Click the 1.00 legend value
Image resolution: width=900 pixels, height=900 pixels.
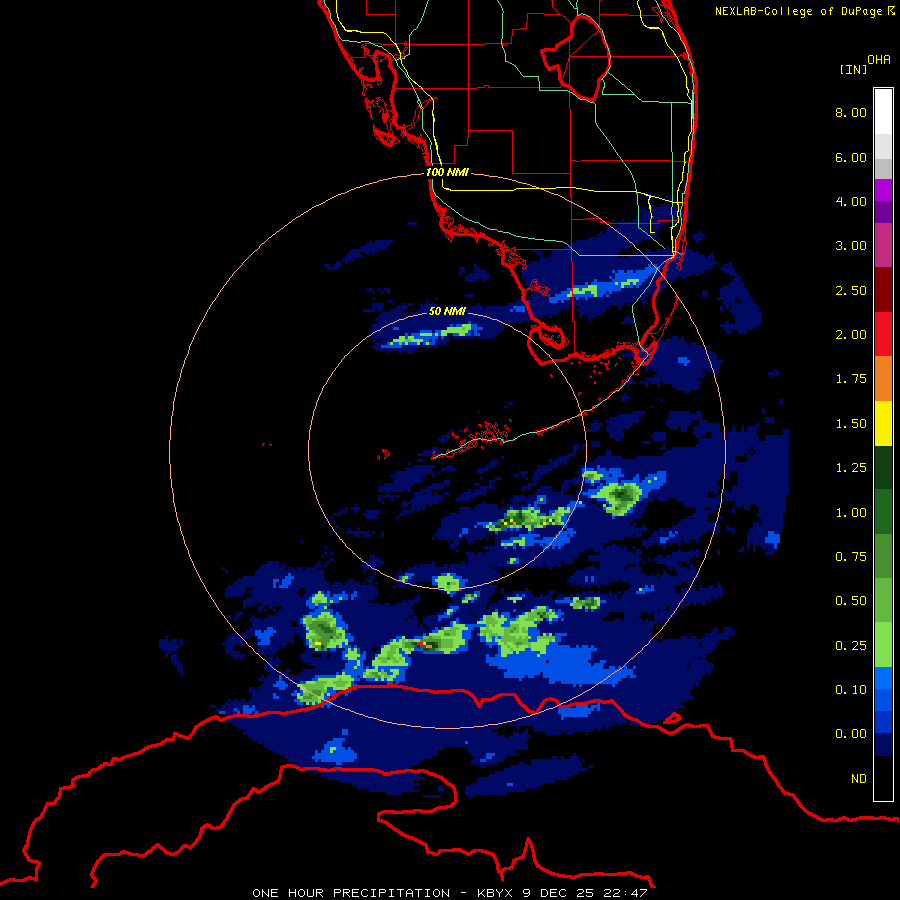point(851,513)
